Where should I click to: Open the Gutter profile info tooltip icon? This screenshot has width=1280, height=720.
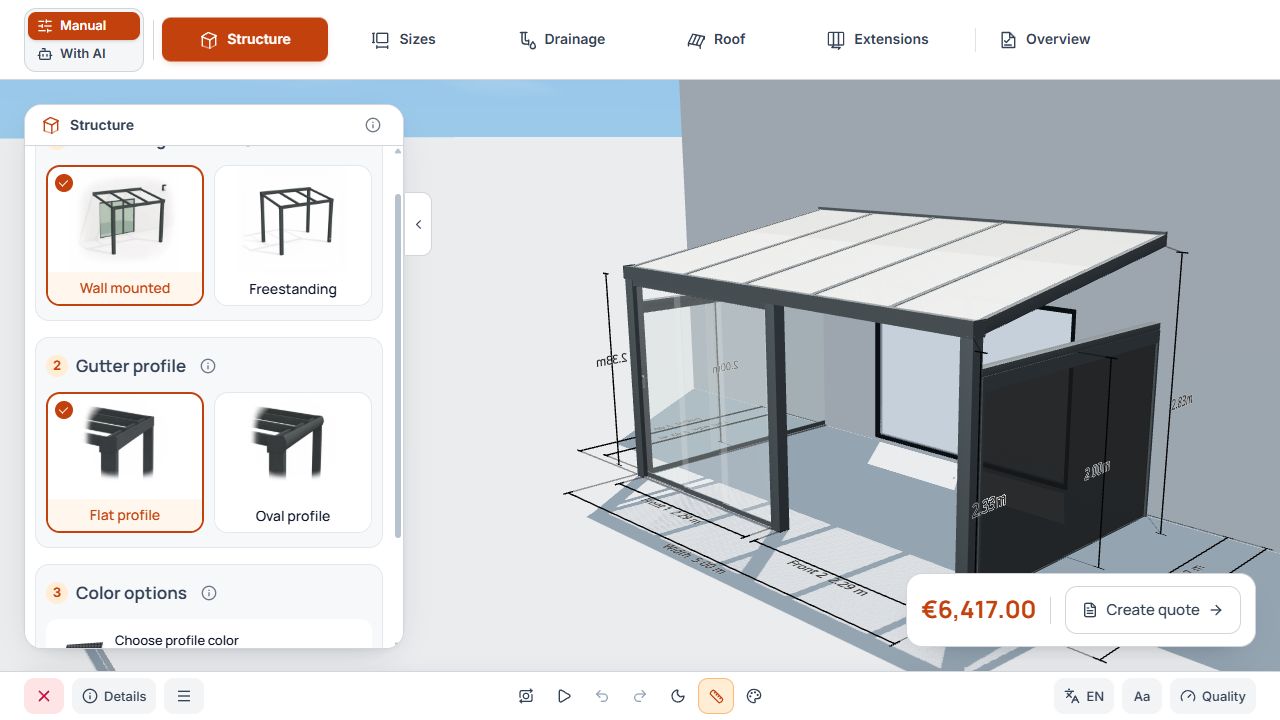[208, 366]
